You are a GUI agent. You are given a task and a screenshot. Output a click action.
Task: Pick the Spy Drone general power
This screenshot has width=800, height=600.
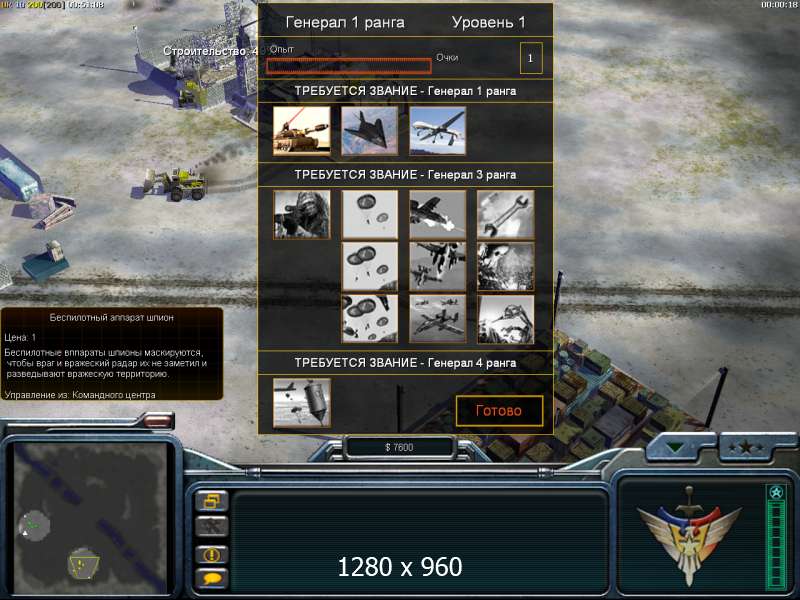pos(438,131)
